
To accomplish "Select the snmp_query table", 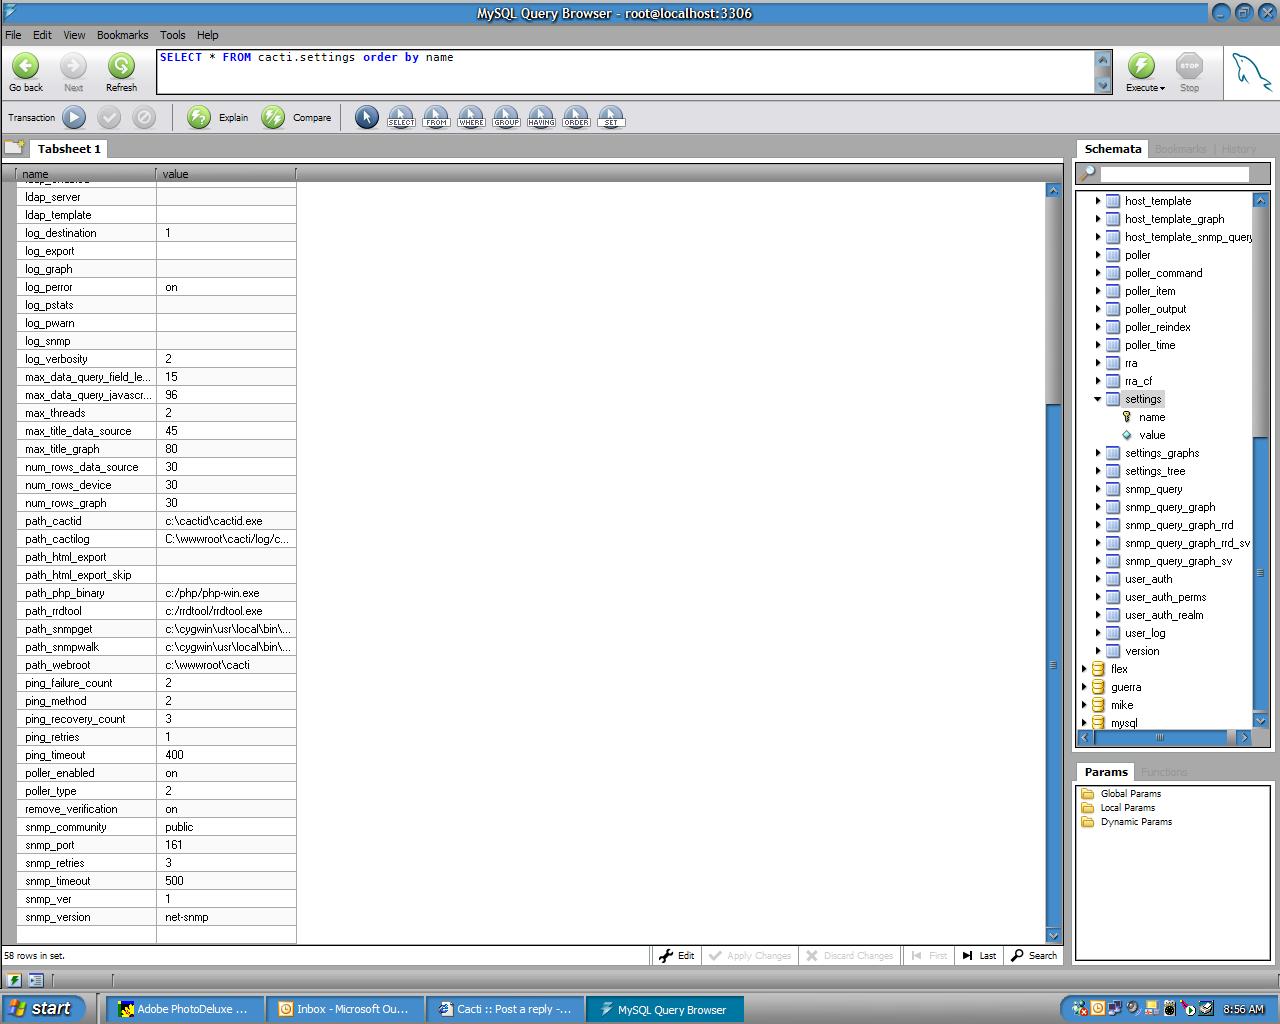I will tap(1153, 489).
